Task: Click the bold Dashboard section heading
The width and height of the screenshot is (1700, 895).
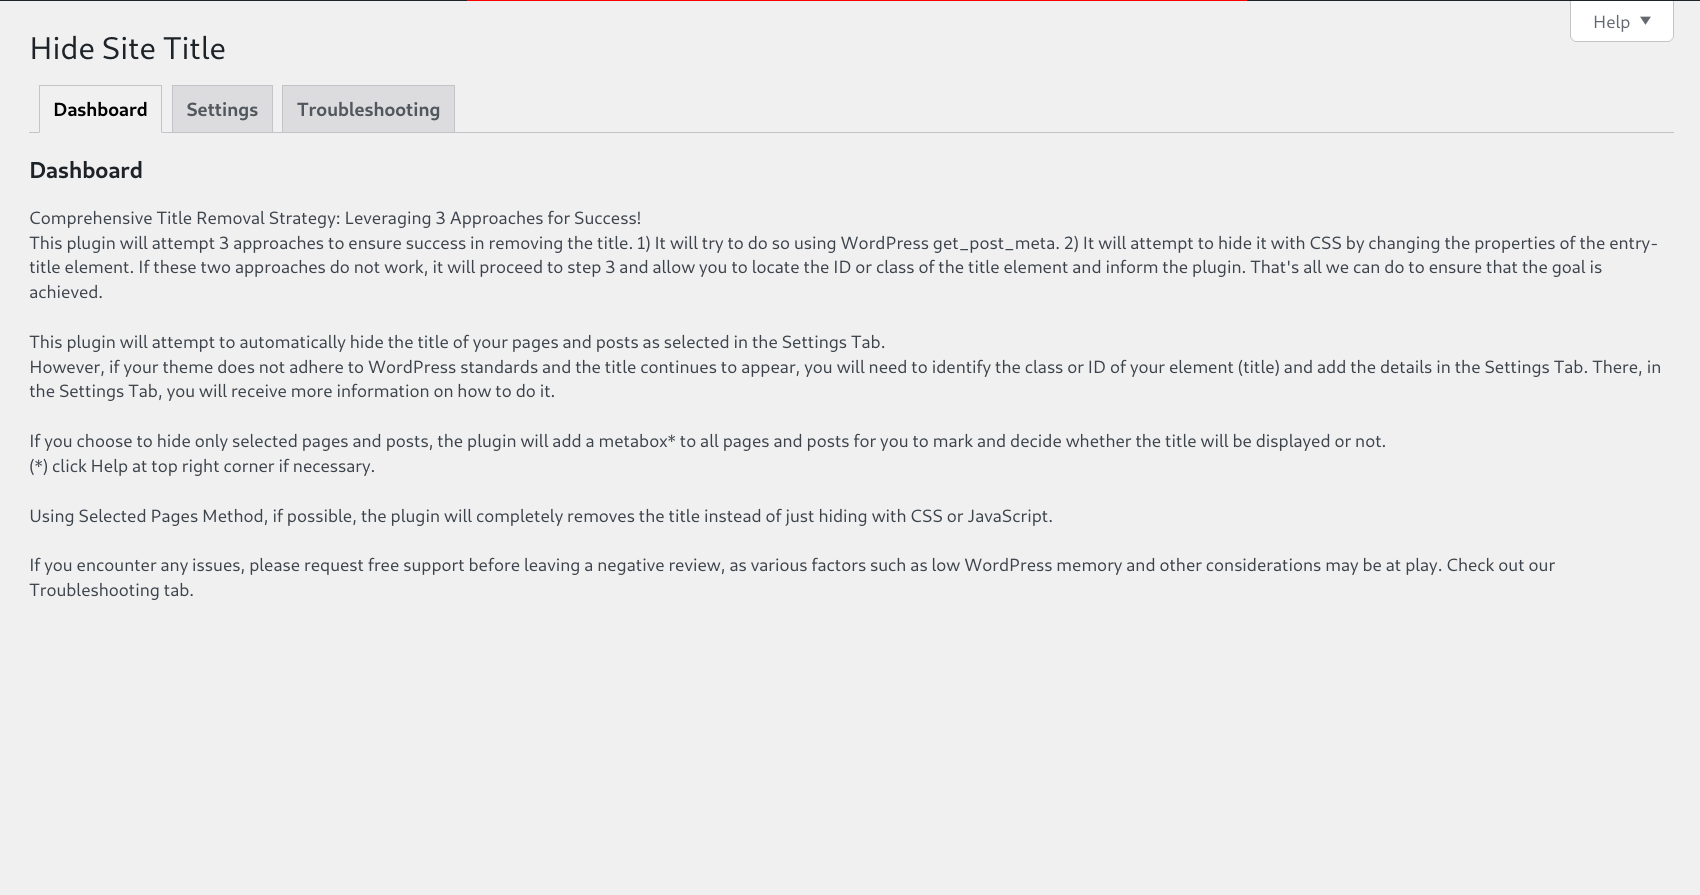Action: tap(86, 170)
